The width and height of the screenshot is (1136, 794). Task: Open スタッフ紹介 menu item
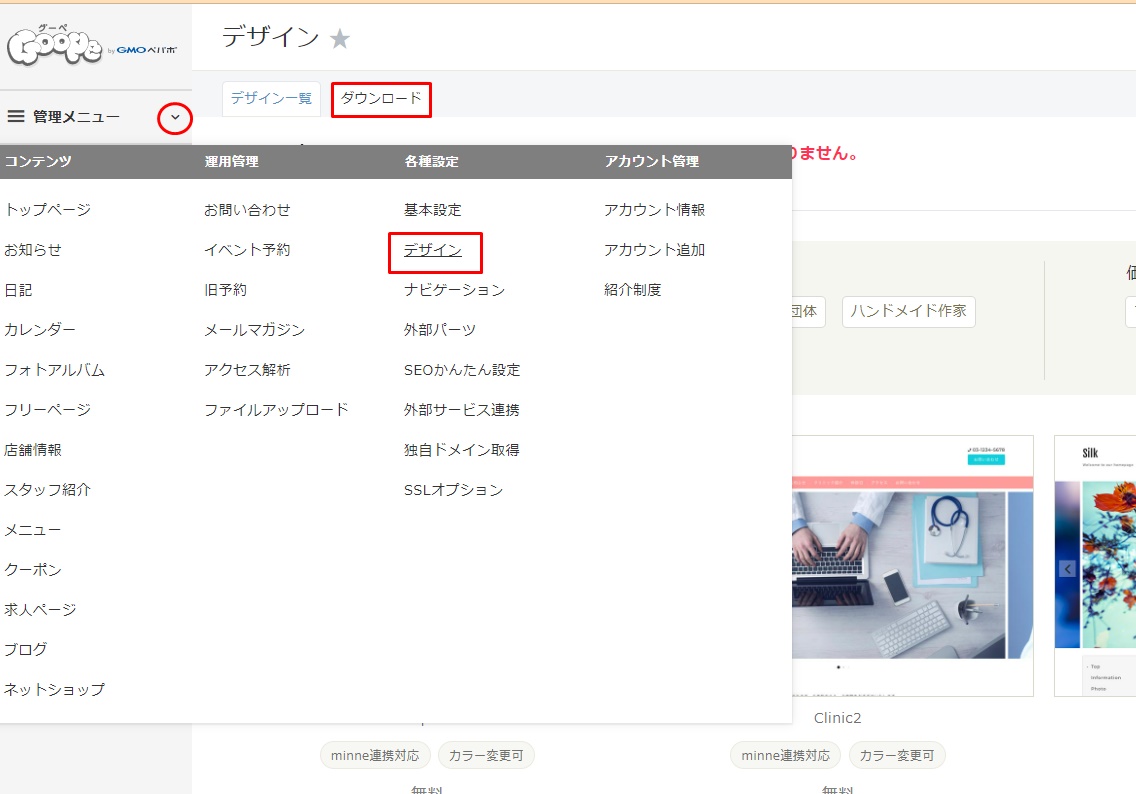click(48, 490)
